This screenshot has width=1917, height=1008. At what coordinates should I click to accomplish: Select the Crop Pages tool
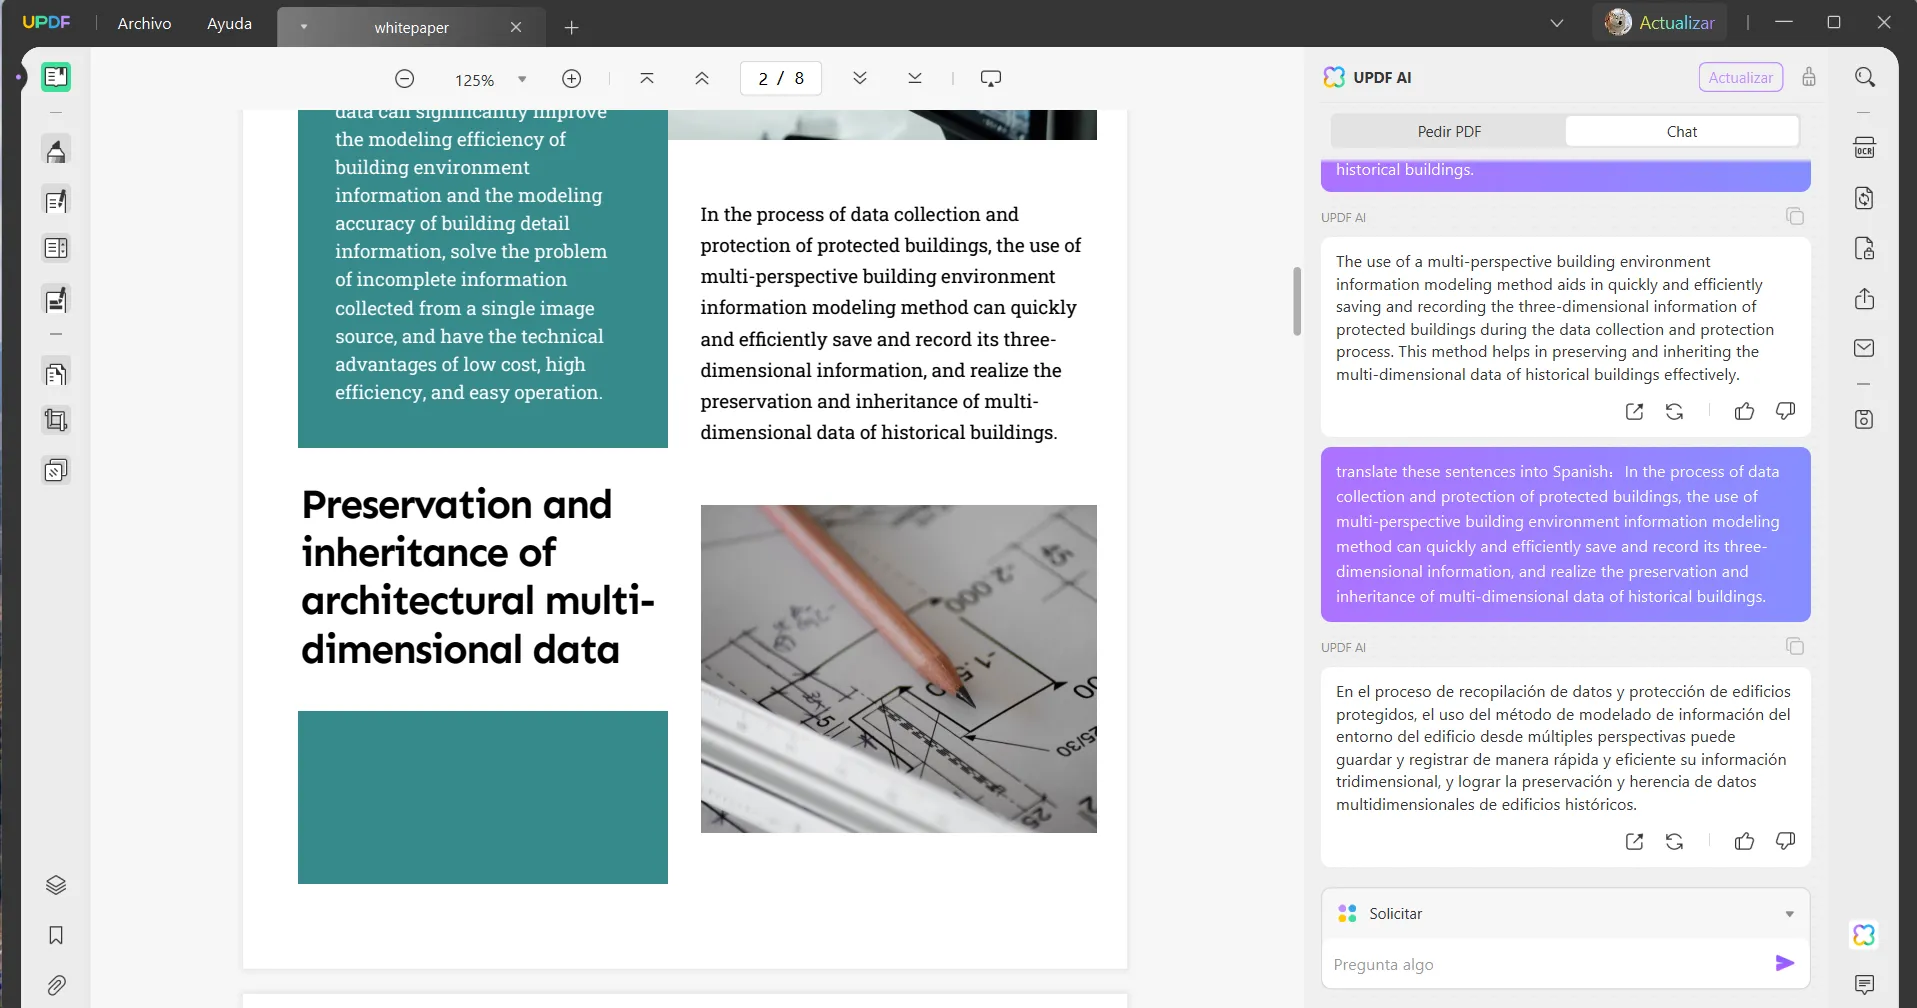(56, 420)
